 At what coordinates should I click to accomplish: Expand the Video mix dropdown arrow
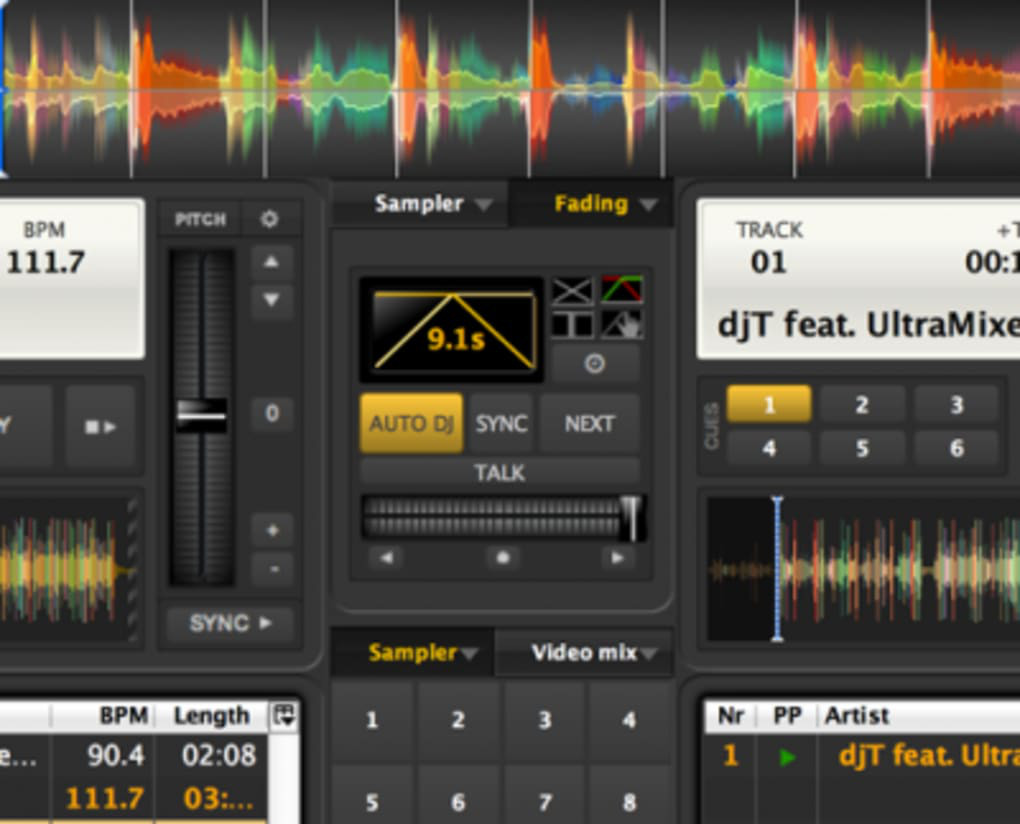pyautogui.click(x=649, y=654)
